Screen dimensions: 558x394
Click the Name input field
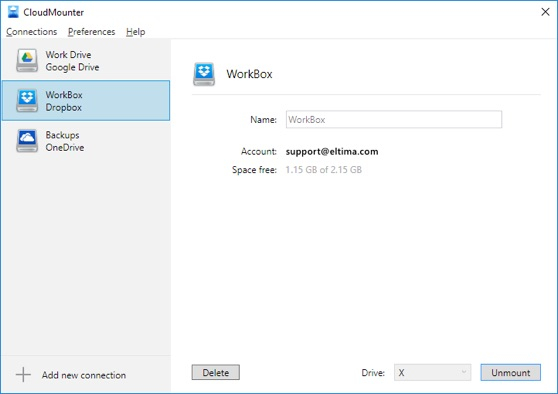point(394,119)
